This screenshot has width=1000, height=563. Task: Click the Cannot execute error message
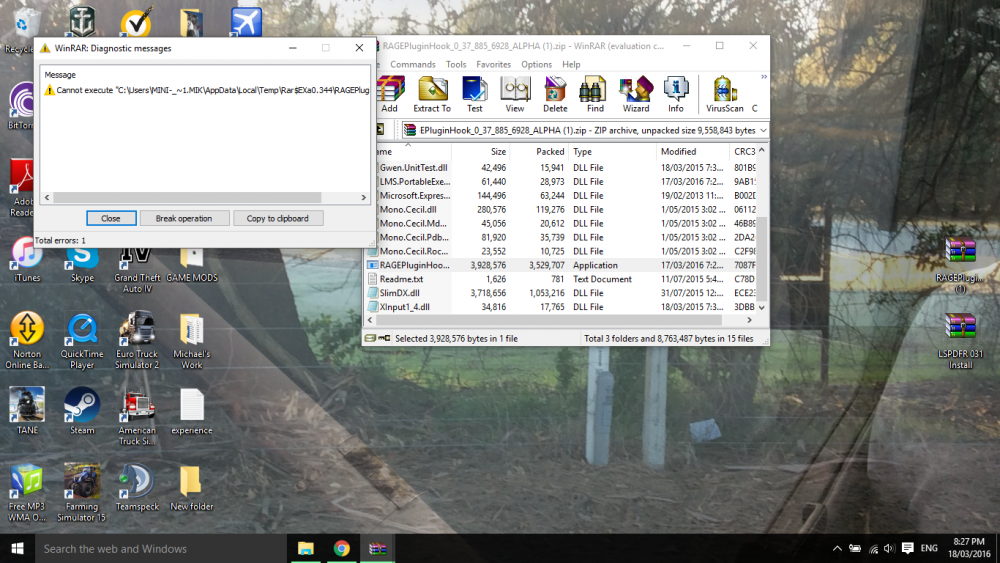(x=207, y=91)
